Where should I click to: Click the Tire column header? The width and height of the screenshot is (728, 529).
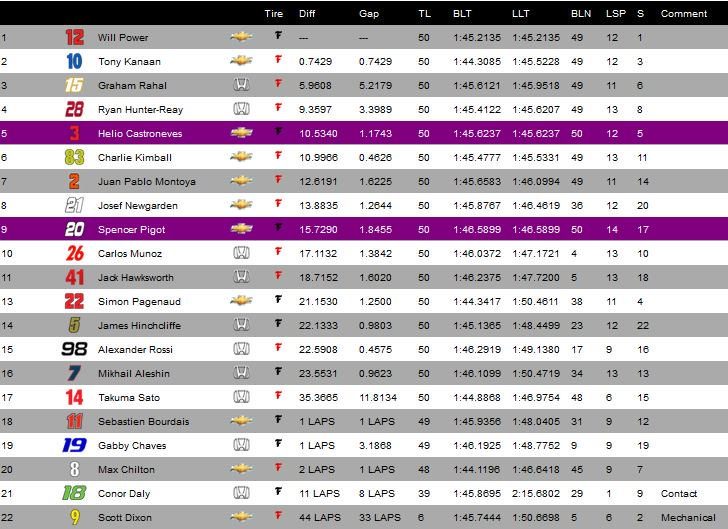pyautogui.click(x=273, y=13)
